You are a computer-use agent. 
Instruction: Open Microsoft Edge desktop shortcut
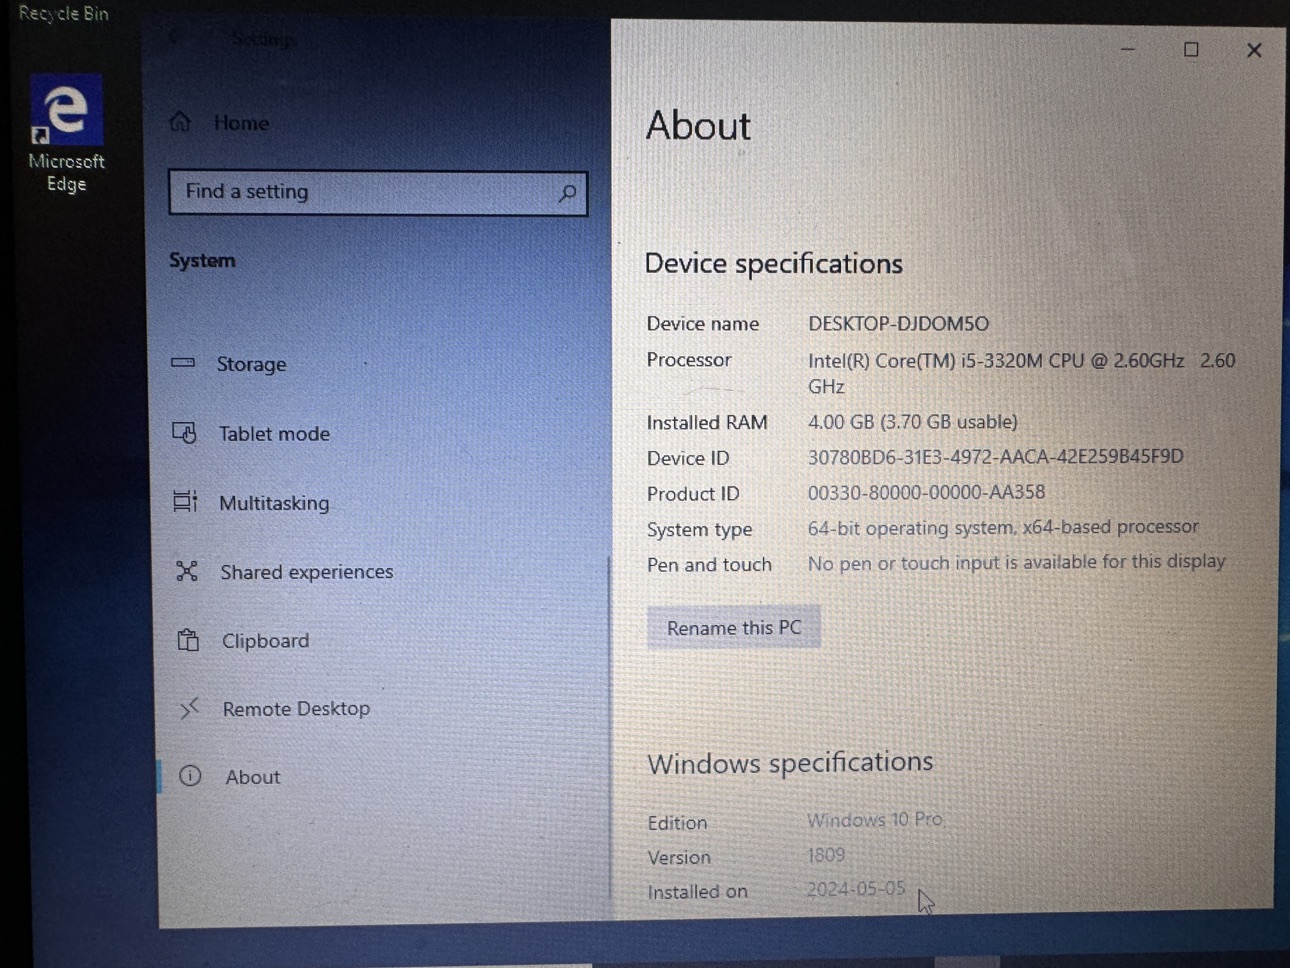(66, 134)
